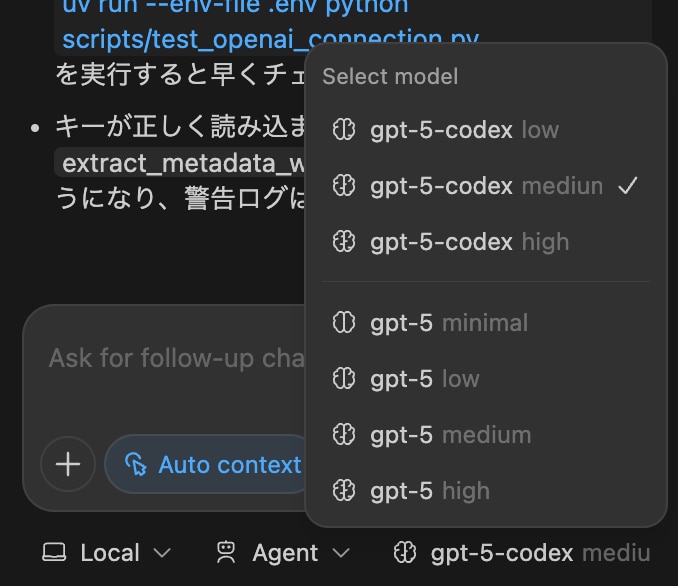Choose gpt-5-codex high model option
Image resolution: width=678 pixels, height=586 pixels.
469,242
